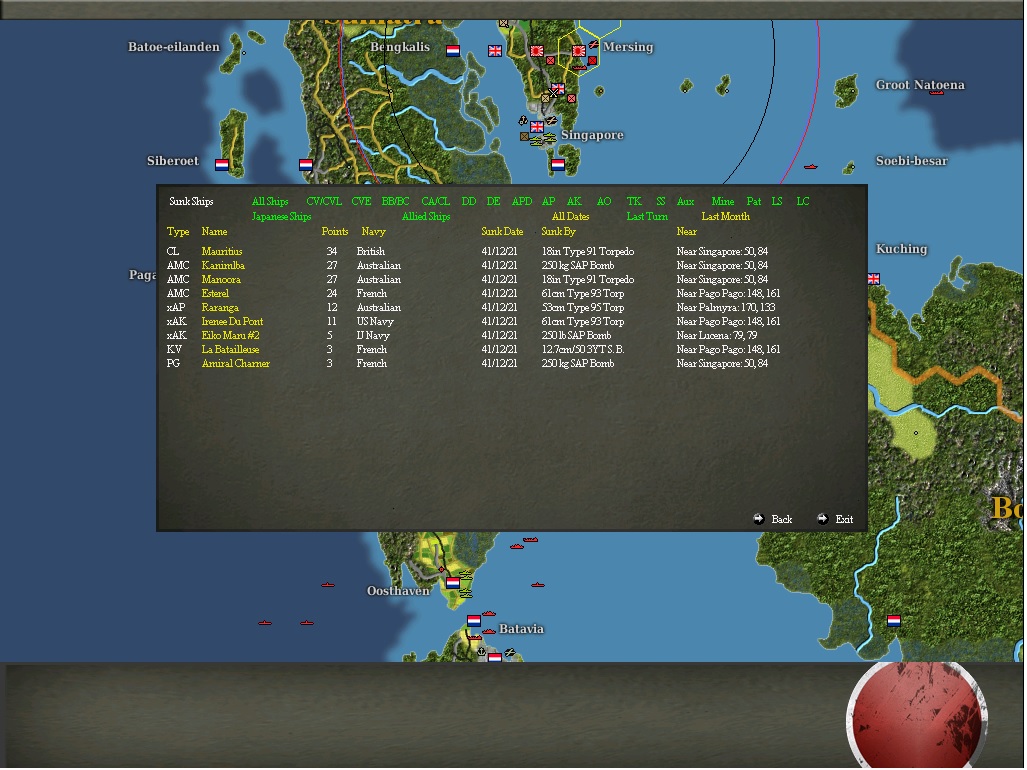Click the Batavia map label
1027x770 pixels.
tap(522, 629)
